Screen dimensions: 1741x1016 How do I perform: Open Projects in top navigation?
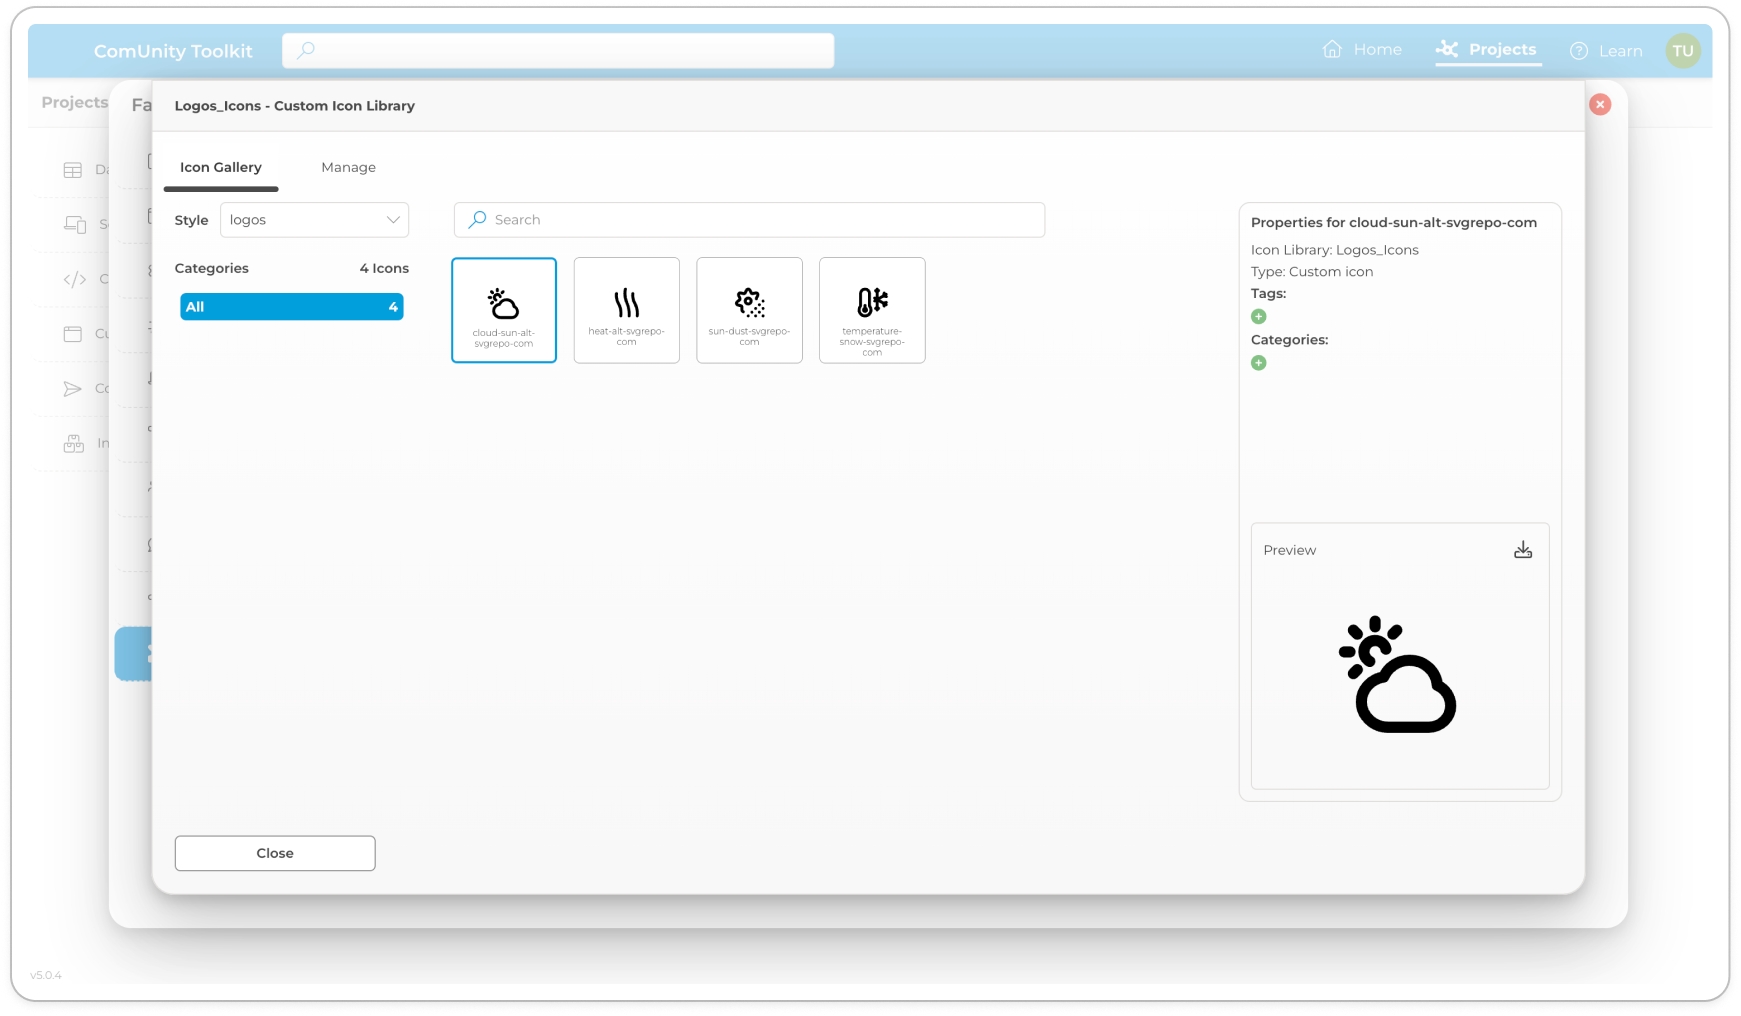(x=1487, y=50)
